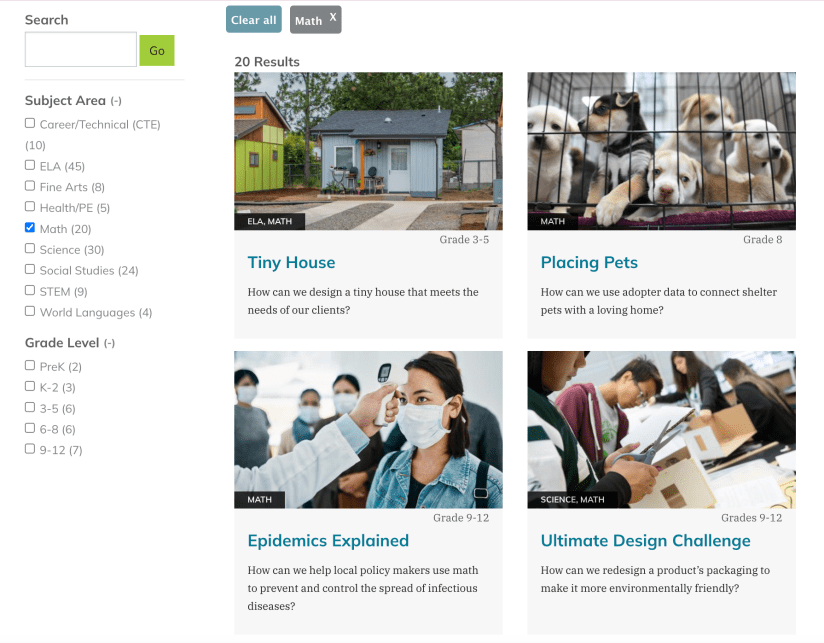This screenshot has height=643, width=824.
Task: Open the Epidemics Explained project
Action: [x=328, y=541]
